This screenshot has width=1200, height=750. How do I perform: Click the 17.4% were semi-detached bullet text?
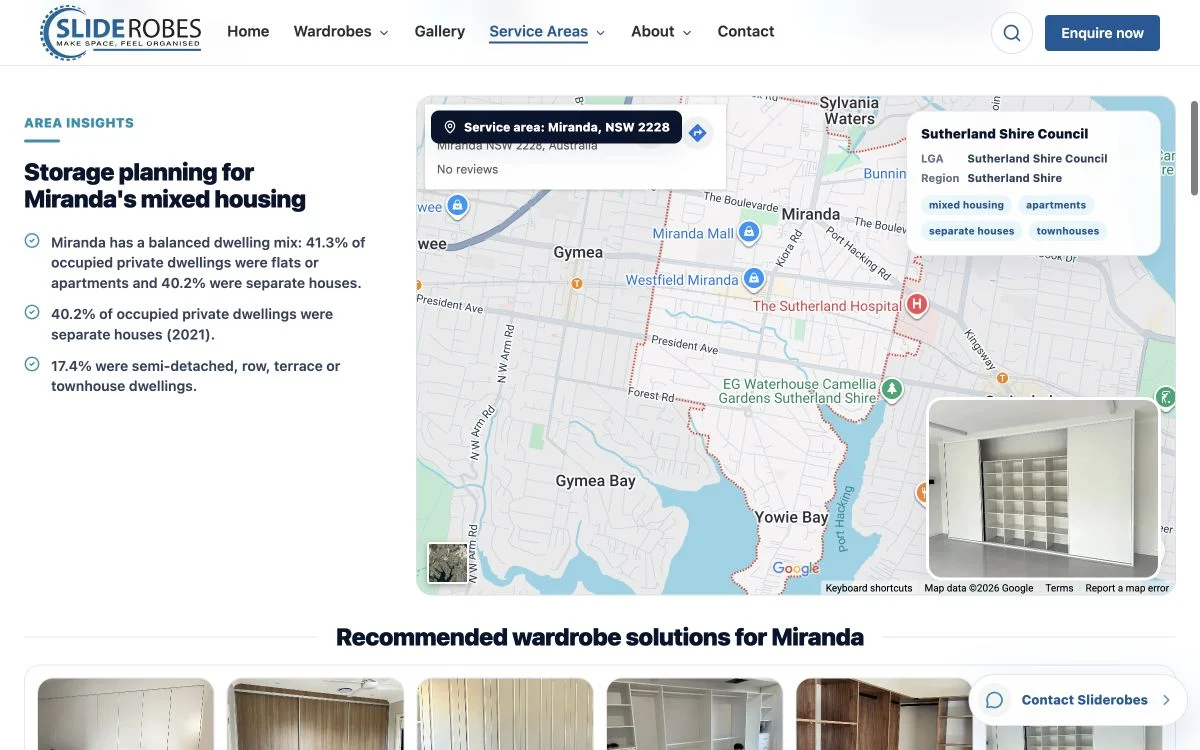(x=195, y=376)
